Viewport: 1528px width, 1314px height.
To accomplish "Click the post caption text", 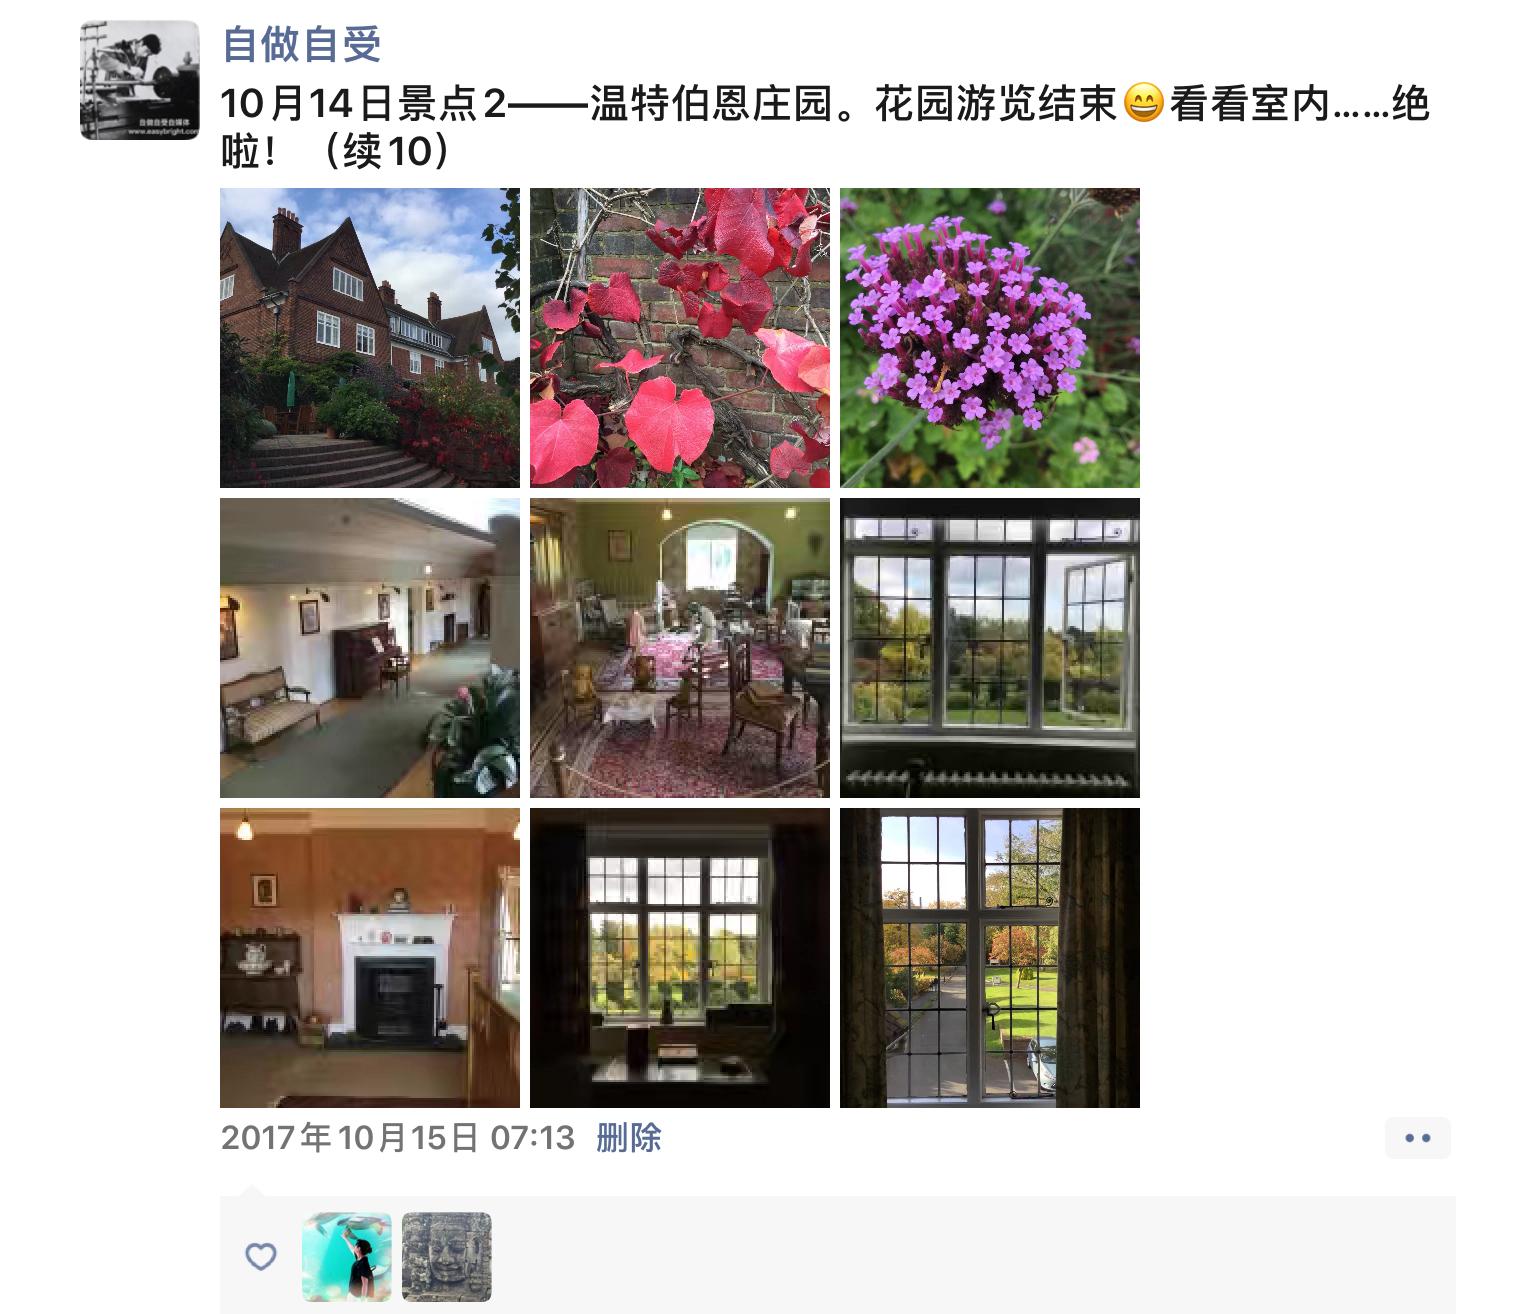I will click(825, 127).
